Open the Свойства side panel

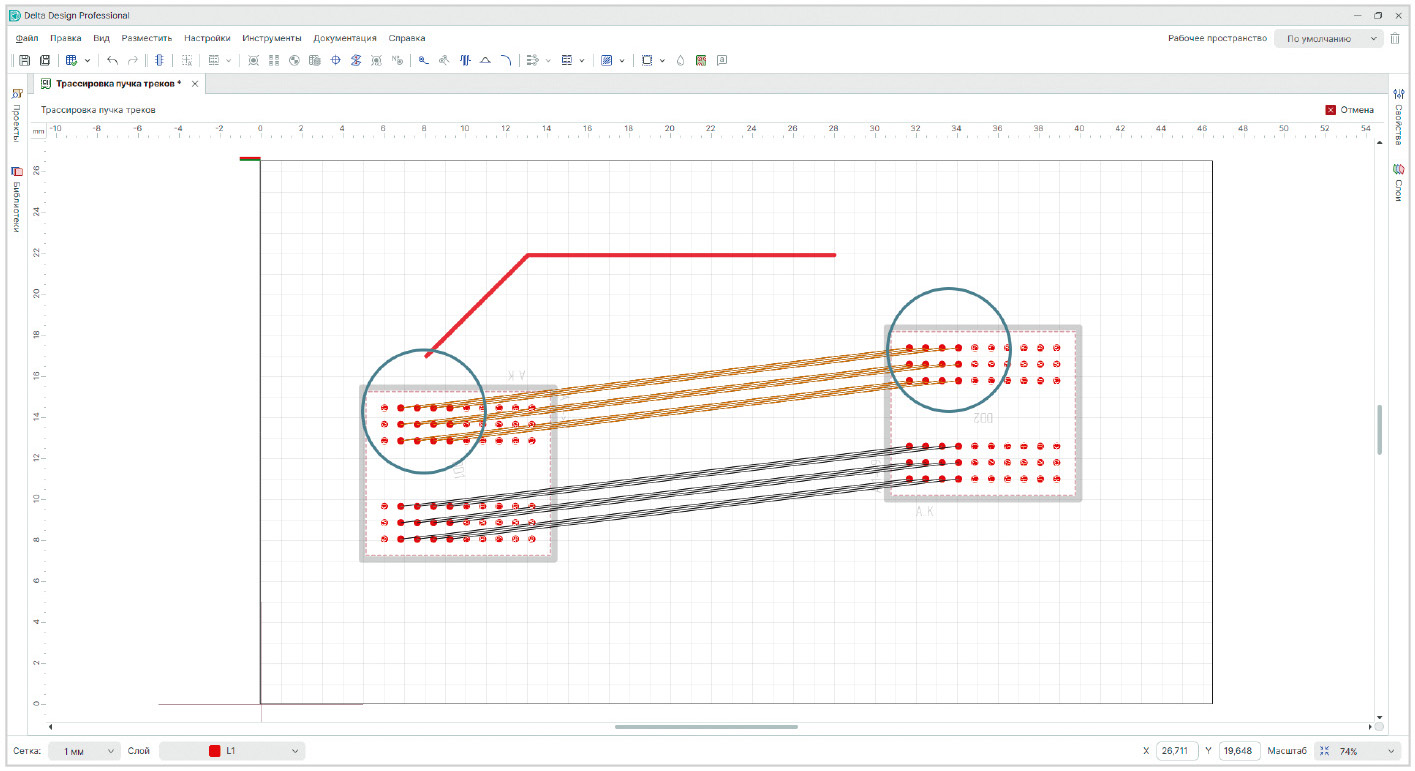pos(1400,117)
